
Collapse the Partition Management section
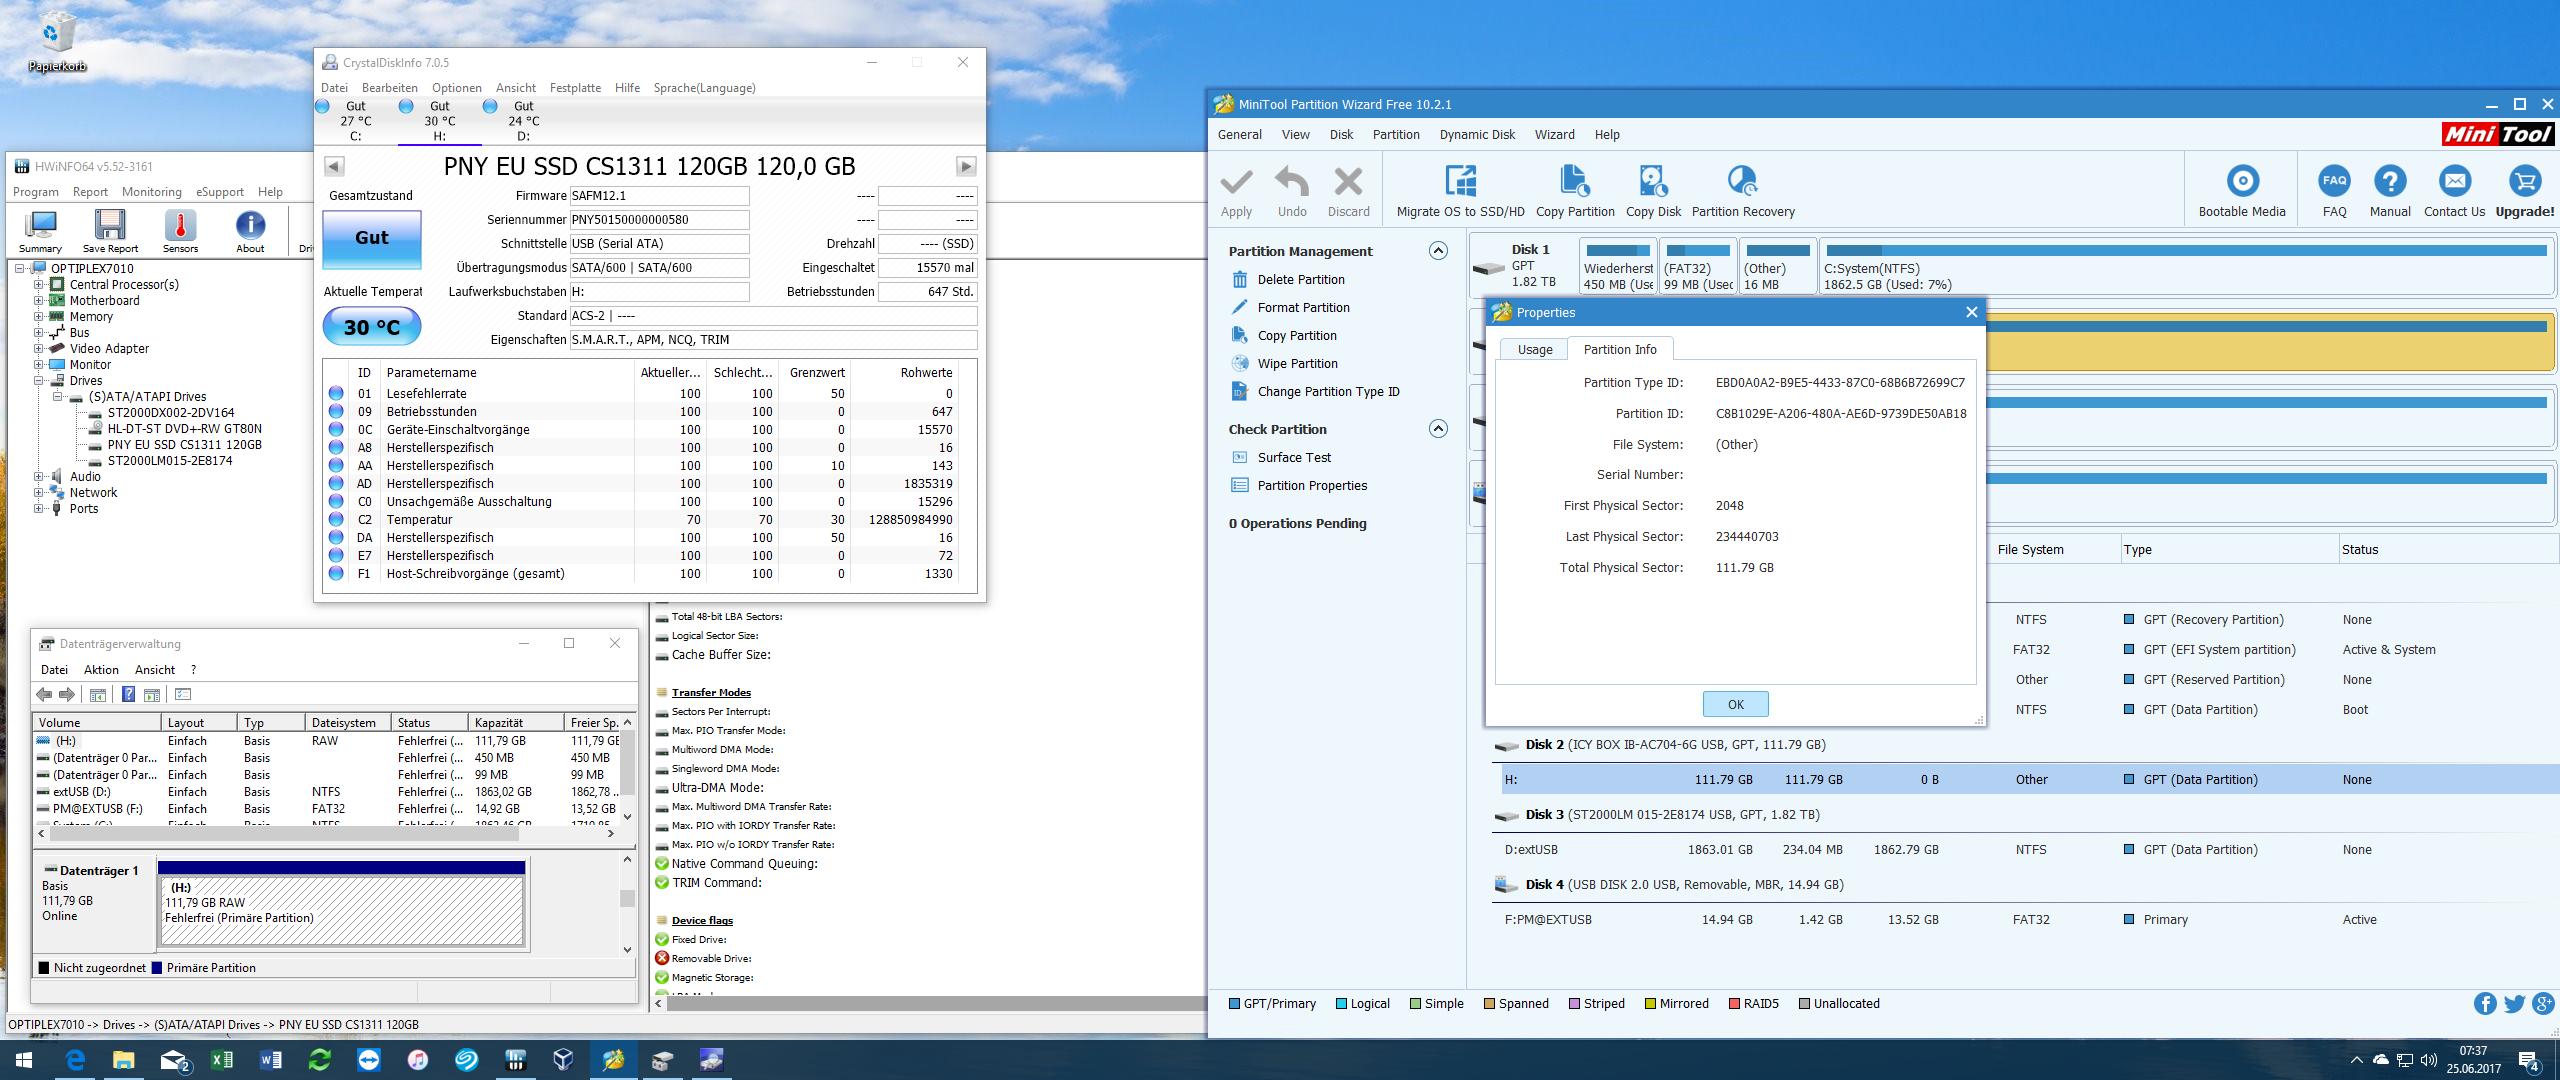[x=1438, y=251]
